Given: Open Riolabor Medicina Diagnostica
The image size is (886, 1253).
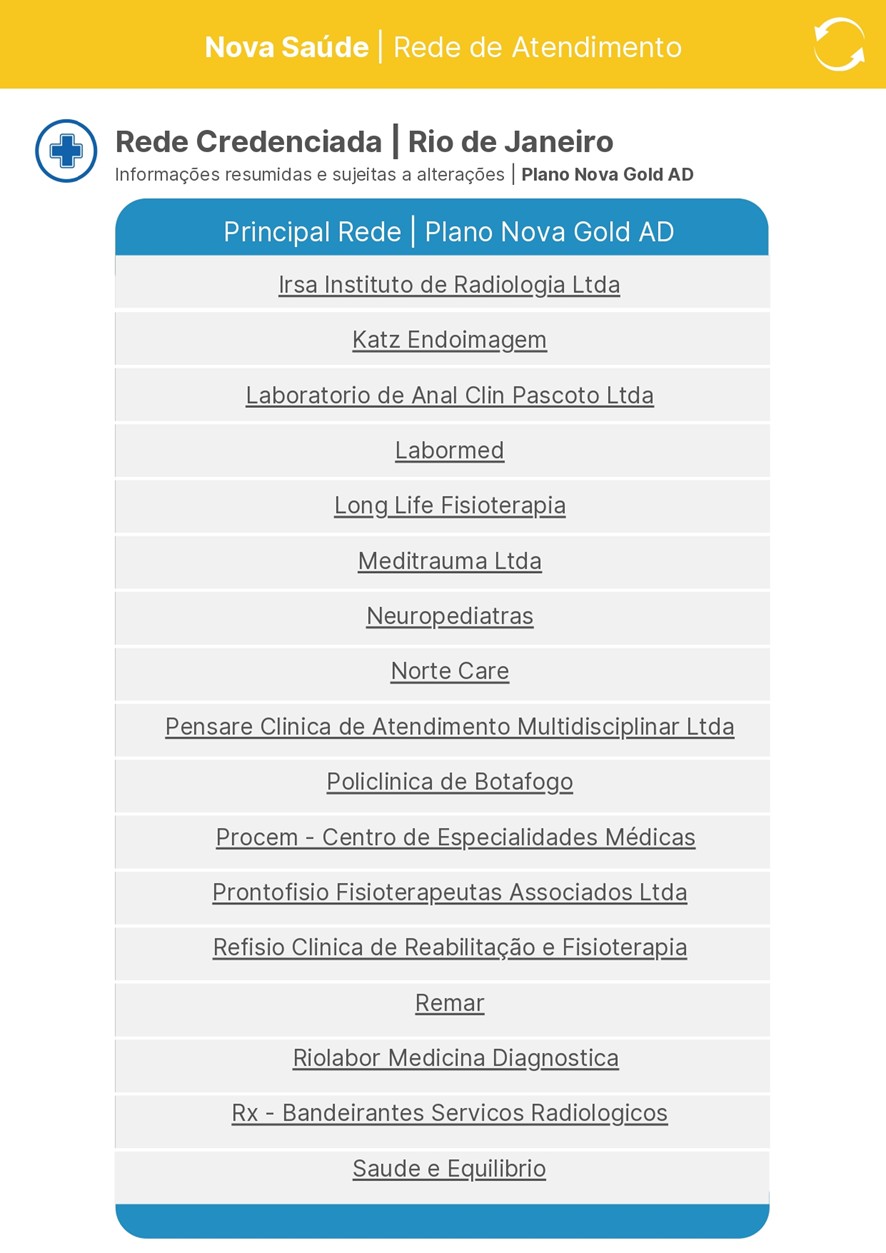Looking at the screenshot, I should click(455, 1058).
